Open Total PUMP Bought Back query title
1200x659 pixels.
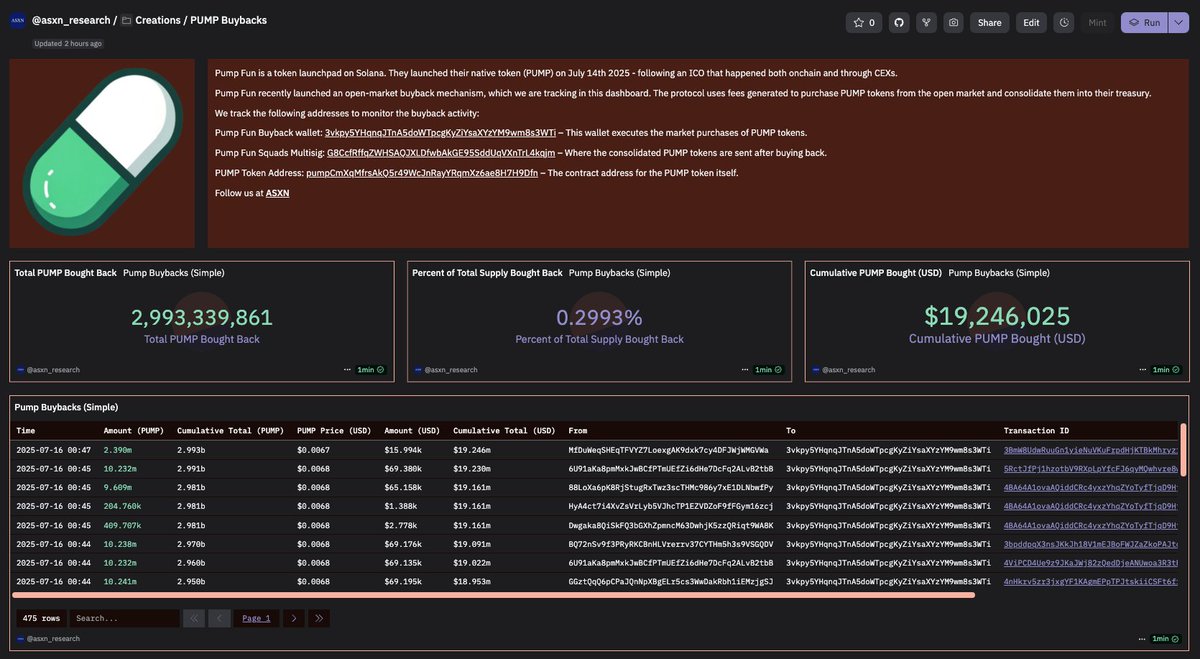coord(65,273)
